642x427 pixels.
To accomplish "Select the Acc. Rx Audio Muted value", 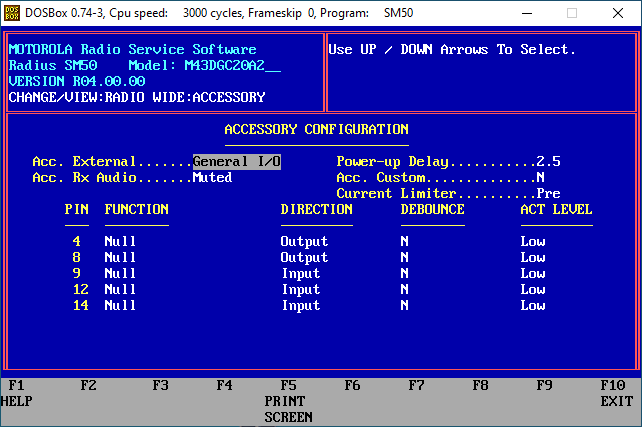I will pos(212,177).
